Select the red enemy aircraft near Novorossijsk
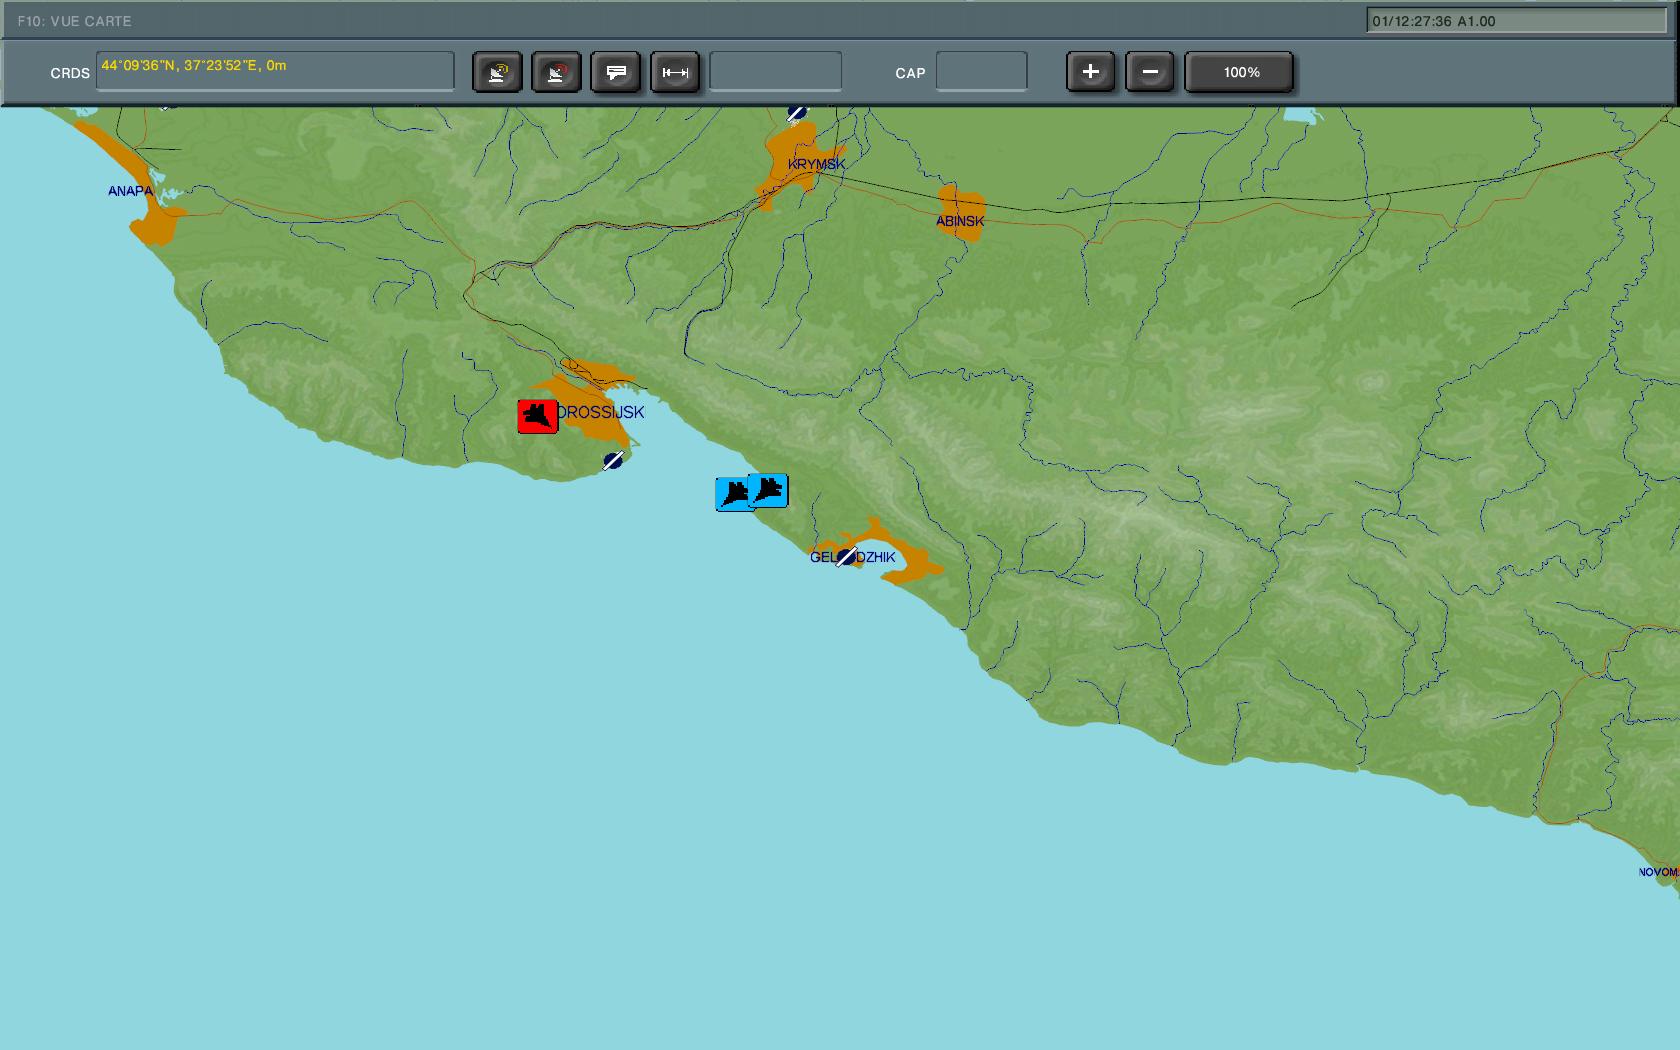Screen dimensions: 1680x1050 pos(537,416)
